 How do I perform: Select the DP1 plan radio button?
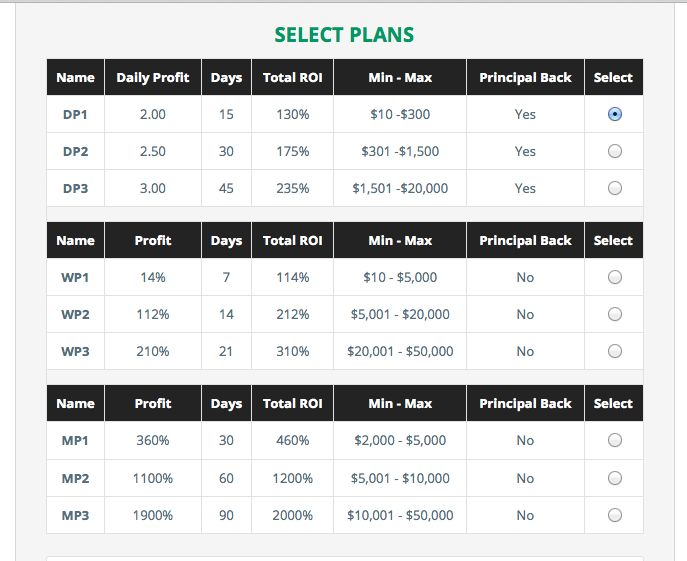pyautogui.click(x=614, y=114)
